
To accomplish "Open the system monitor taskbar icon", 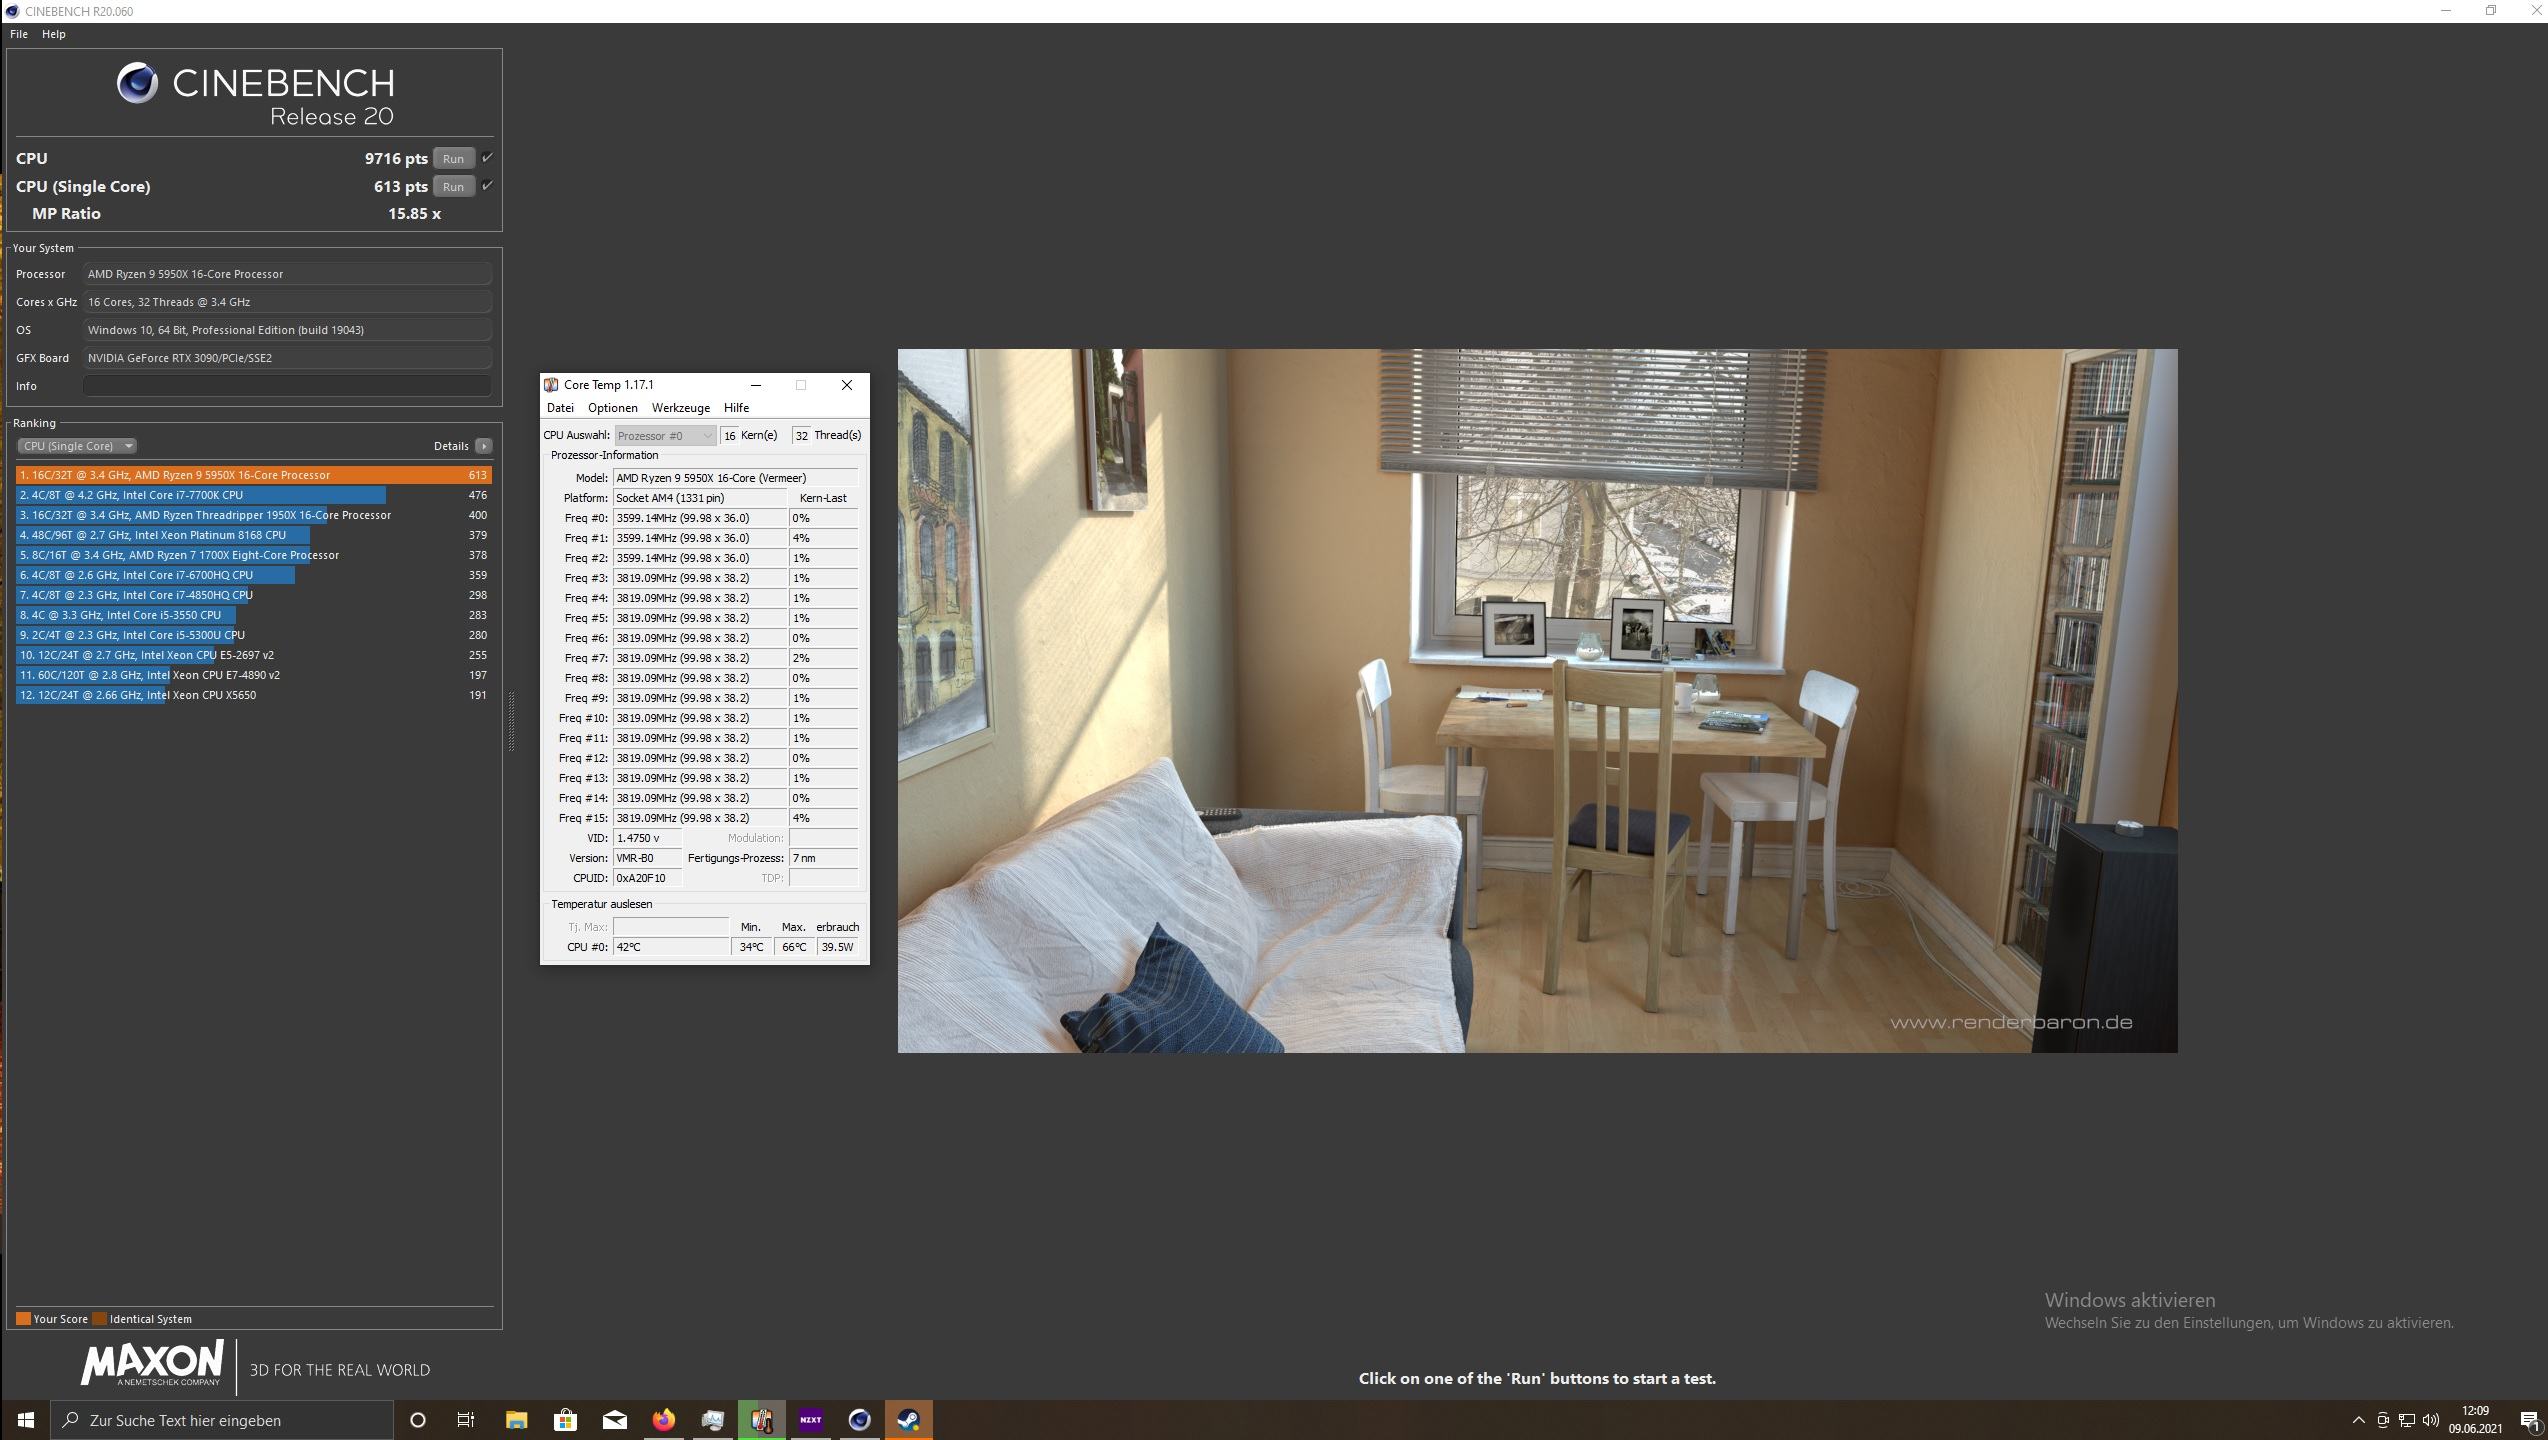I will click(712, 1420).
